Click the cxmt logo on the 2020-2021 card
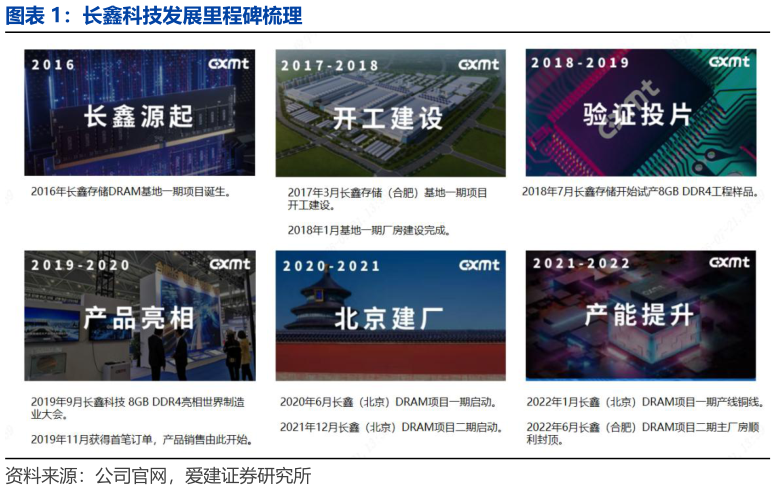The height and width of the screenshot is (490, 776). (479, 265)
